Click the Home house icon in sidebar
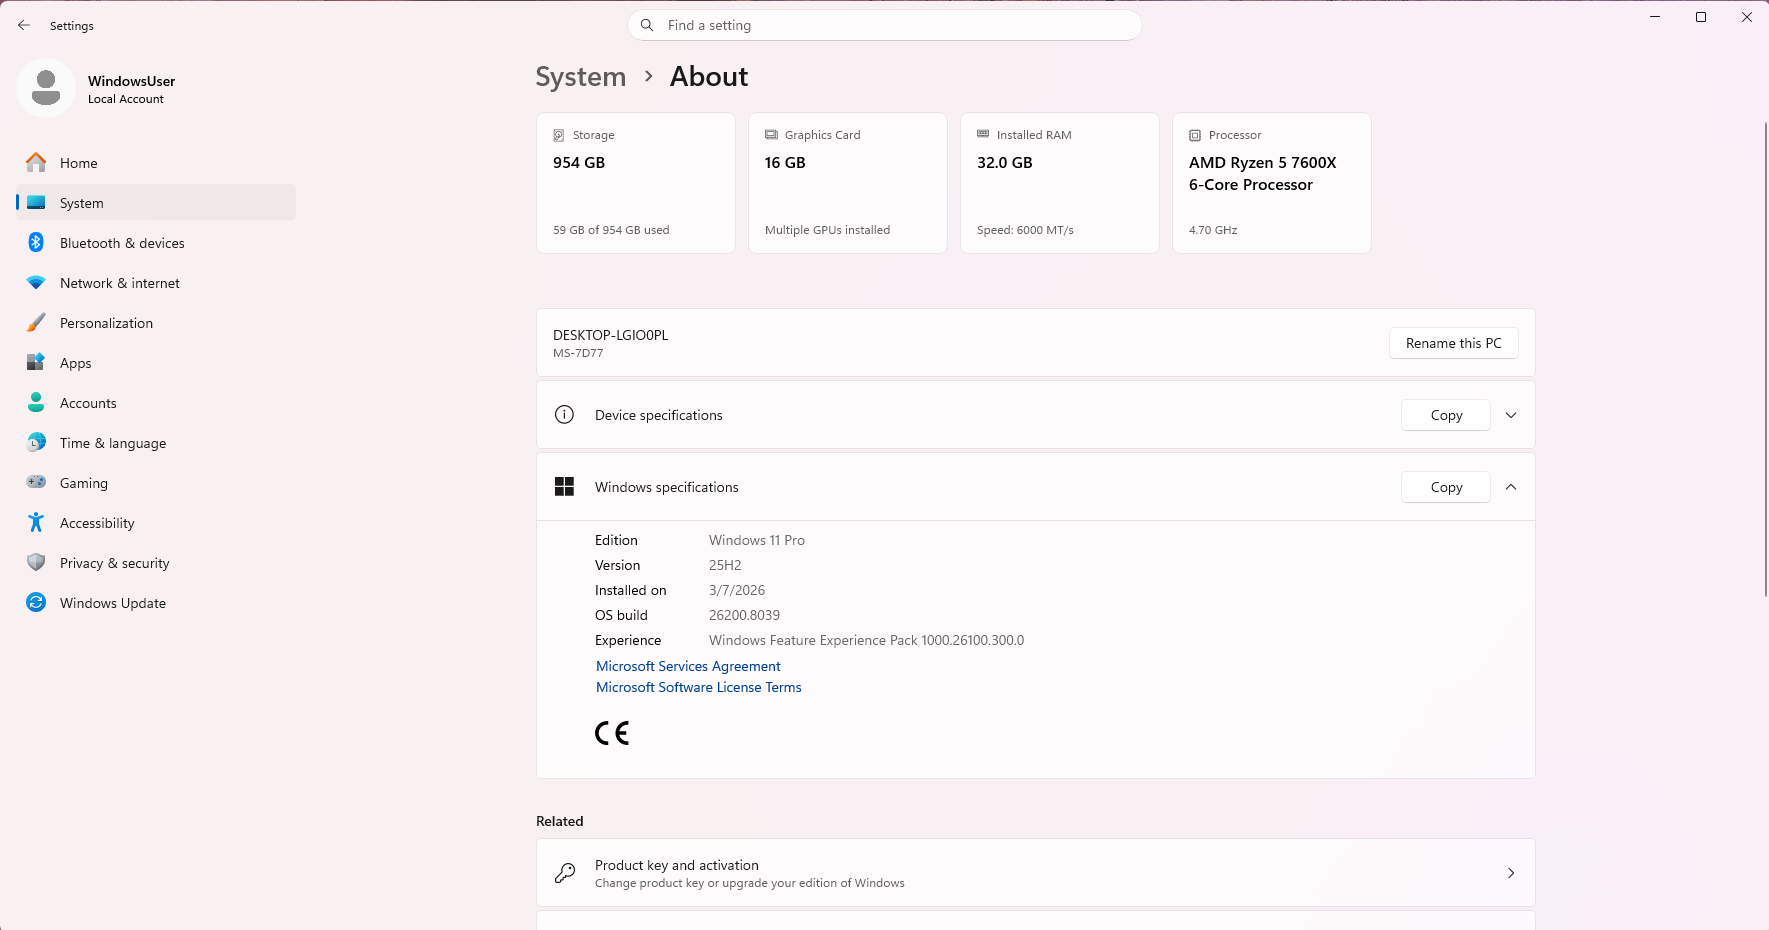 tap(36, 162)
